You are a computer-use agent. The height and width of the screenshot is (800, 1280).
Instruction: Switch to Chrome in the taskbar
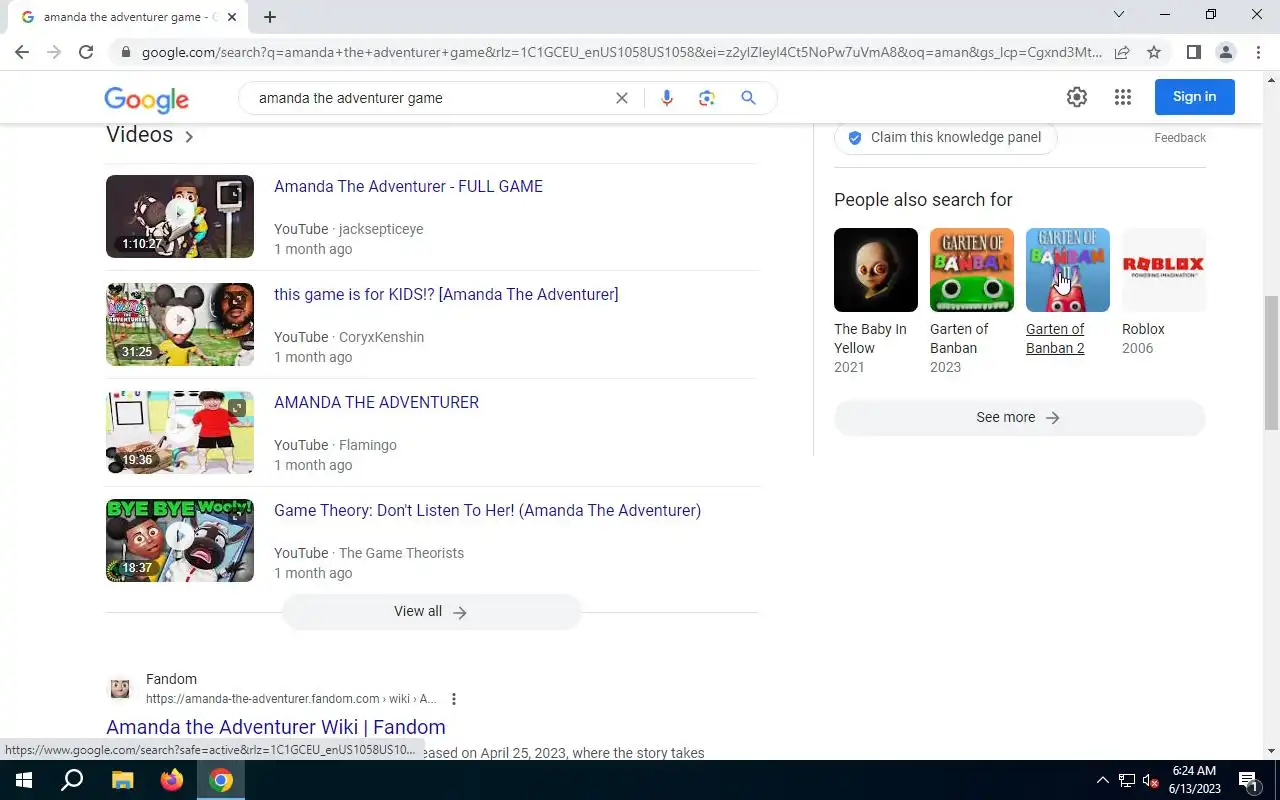(221, 780)
